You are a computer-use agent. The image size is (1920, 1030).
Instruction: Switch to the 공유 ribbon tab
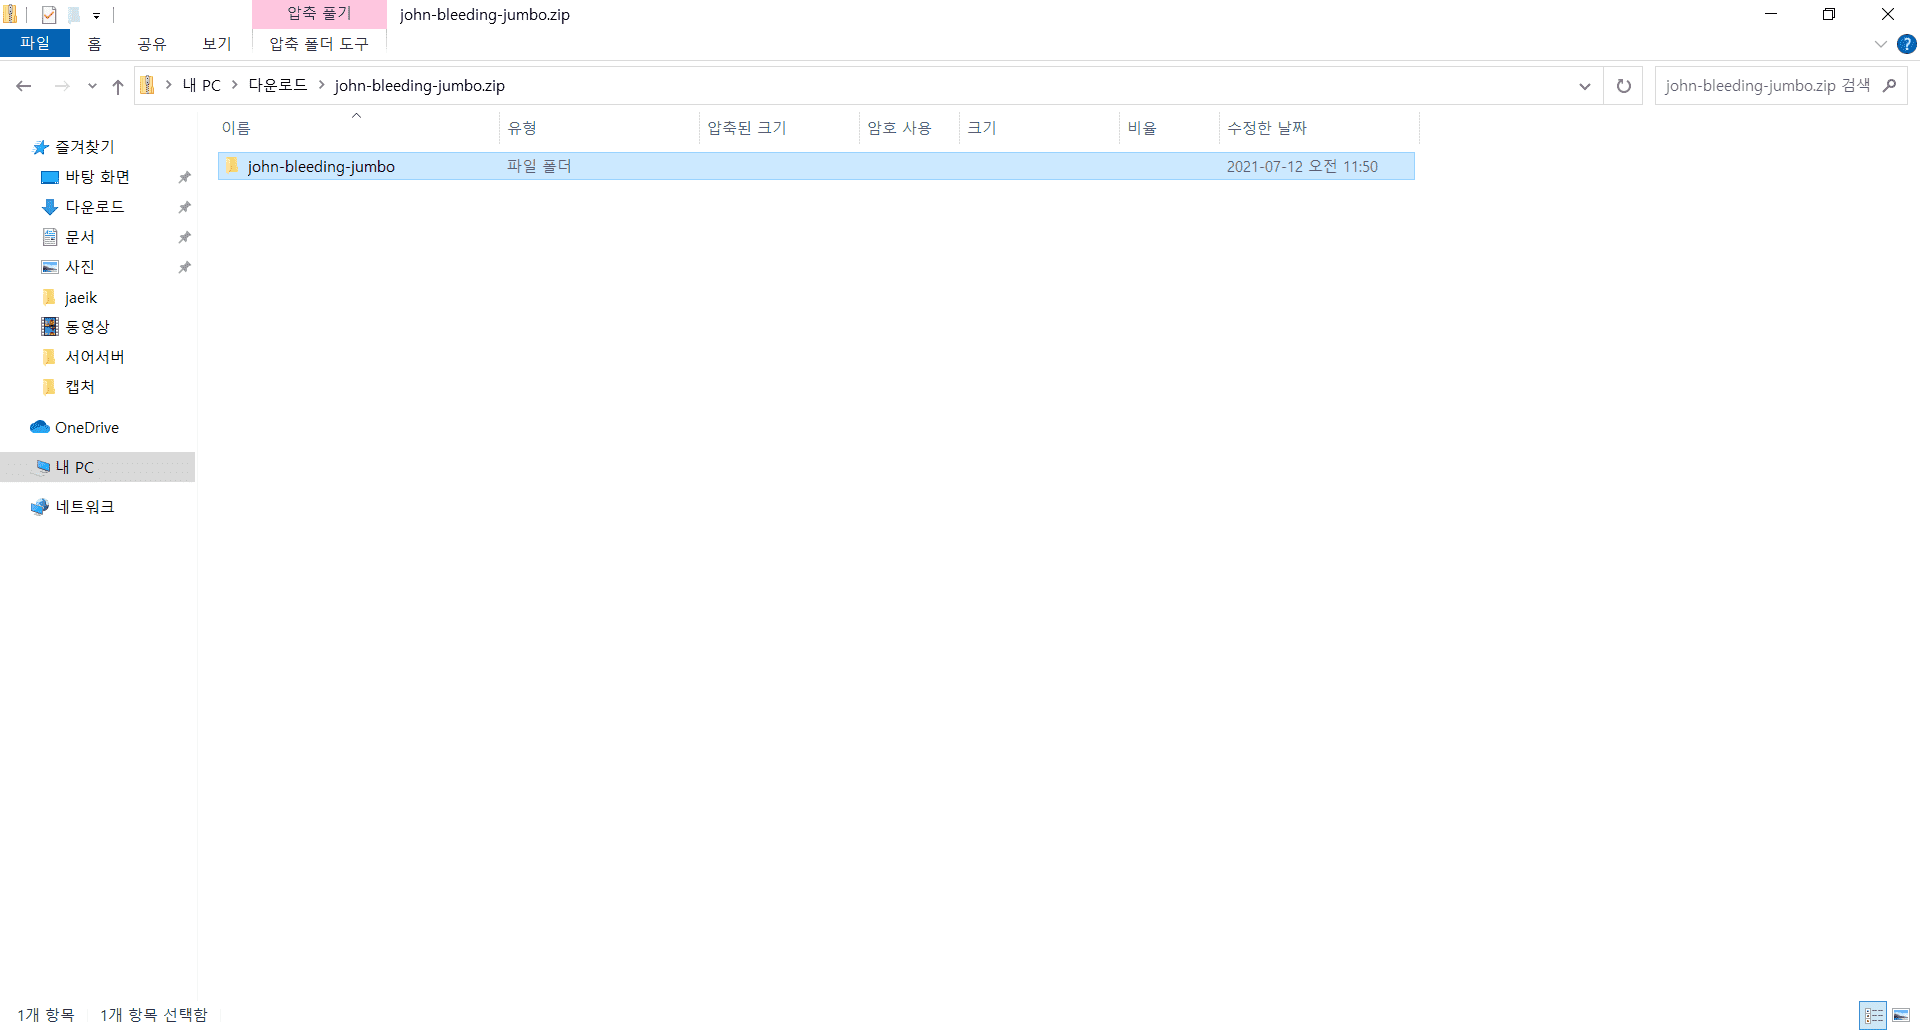(152, 44)
